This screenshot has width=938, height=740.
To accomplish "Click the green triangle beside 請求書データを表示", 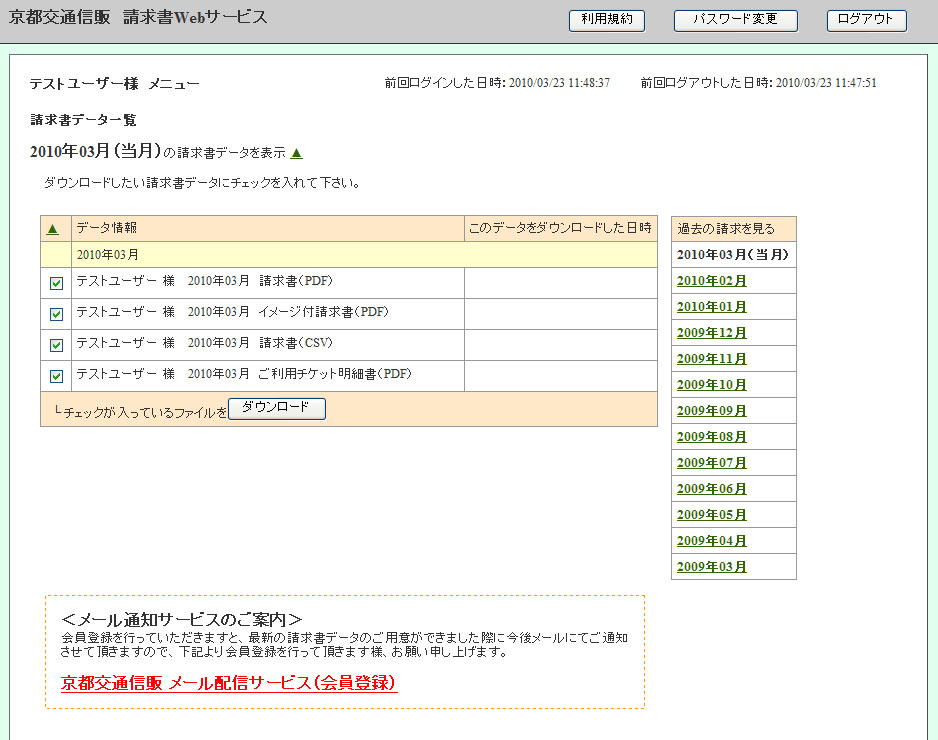I will (296, 153).
